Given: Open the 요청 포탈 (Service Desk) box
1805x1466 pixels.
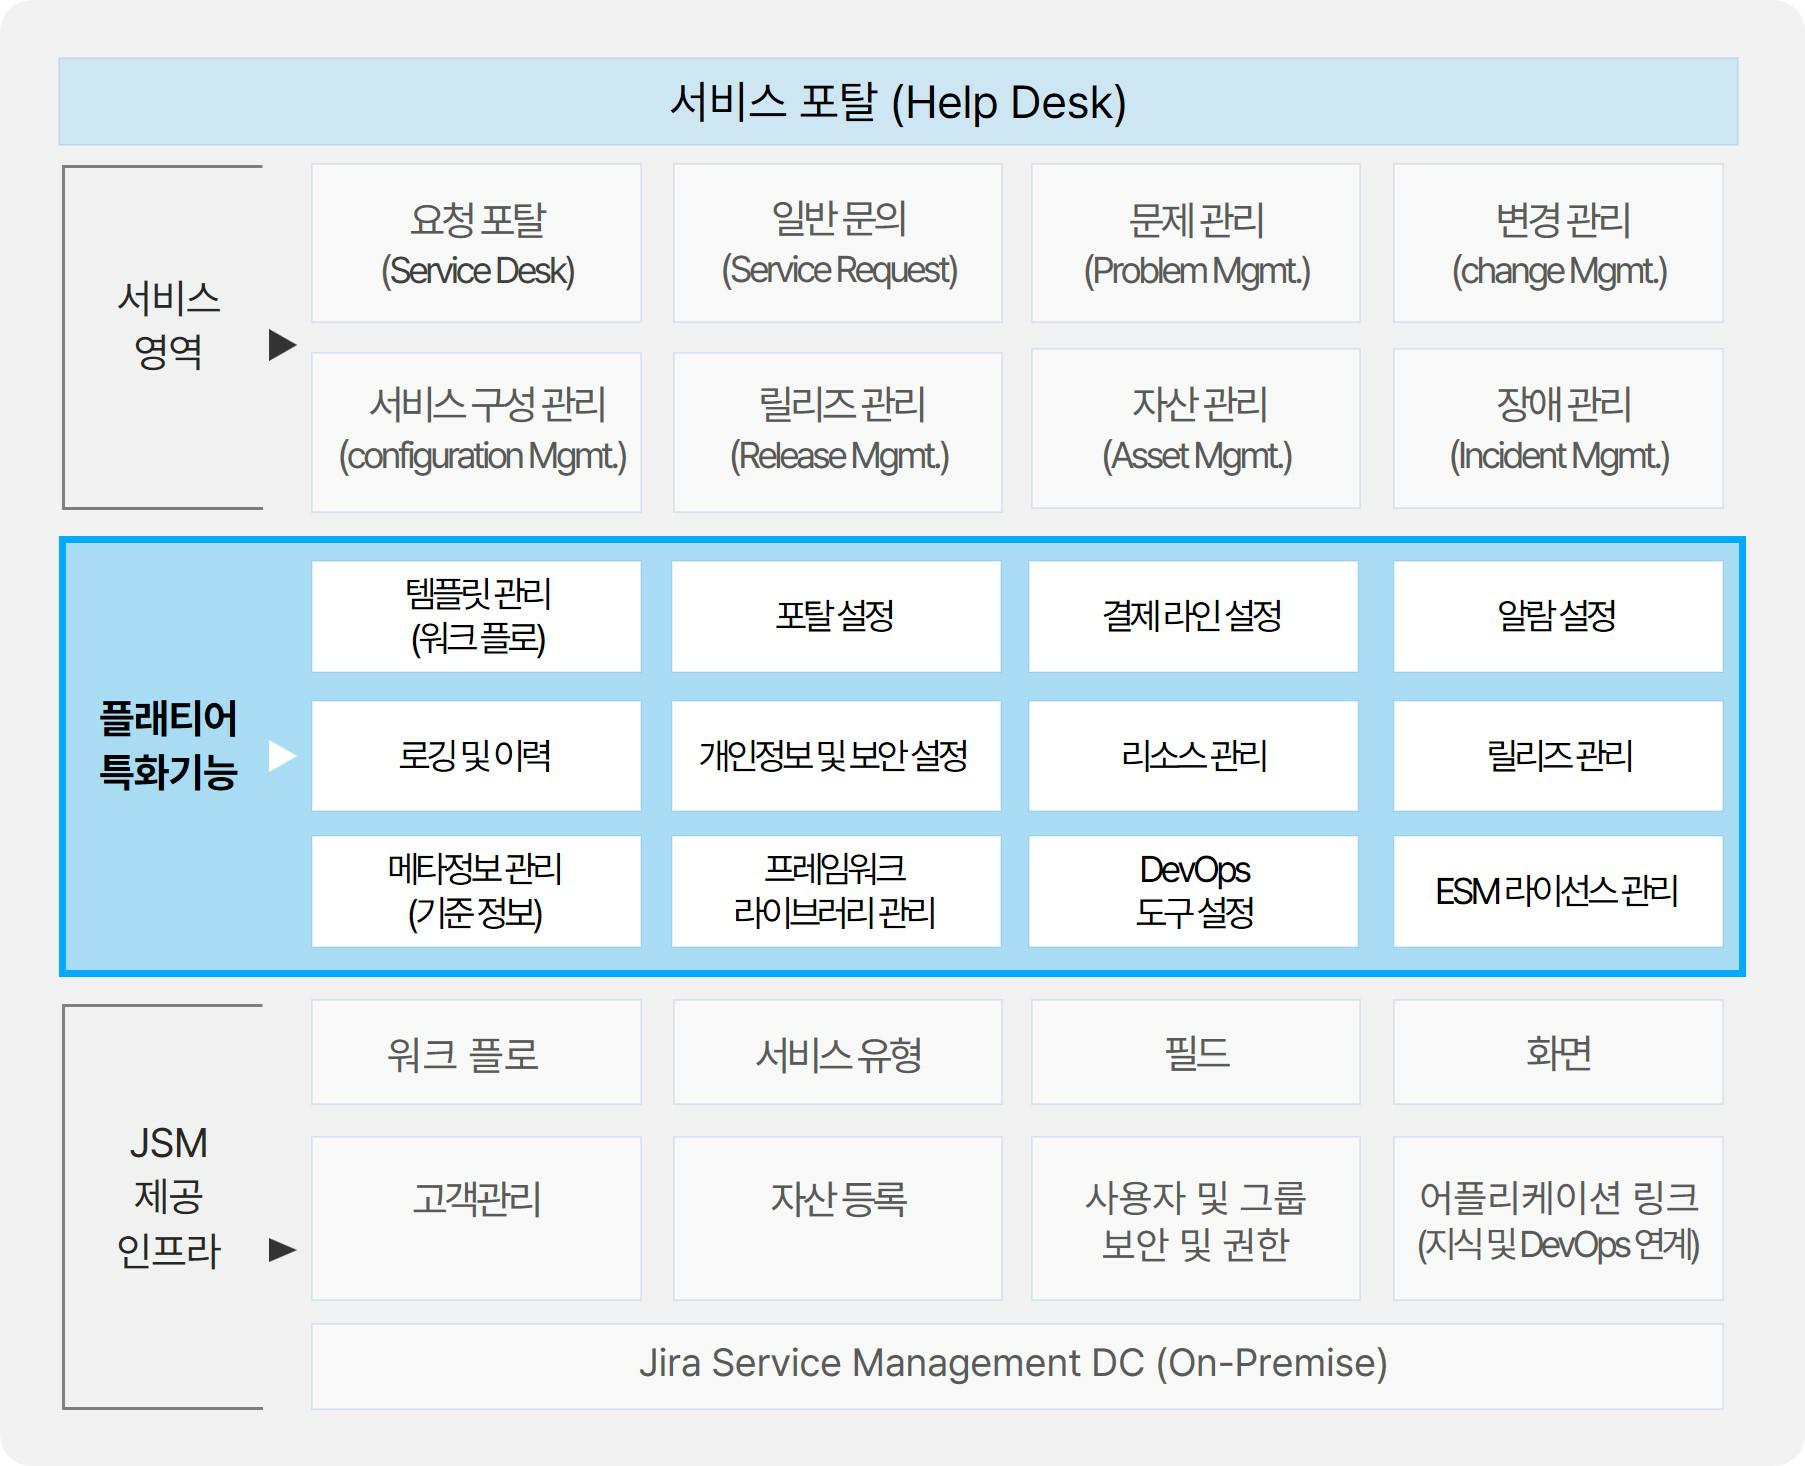Looking at the screenshot, I should coord(476,244).
